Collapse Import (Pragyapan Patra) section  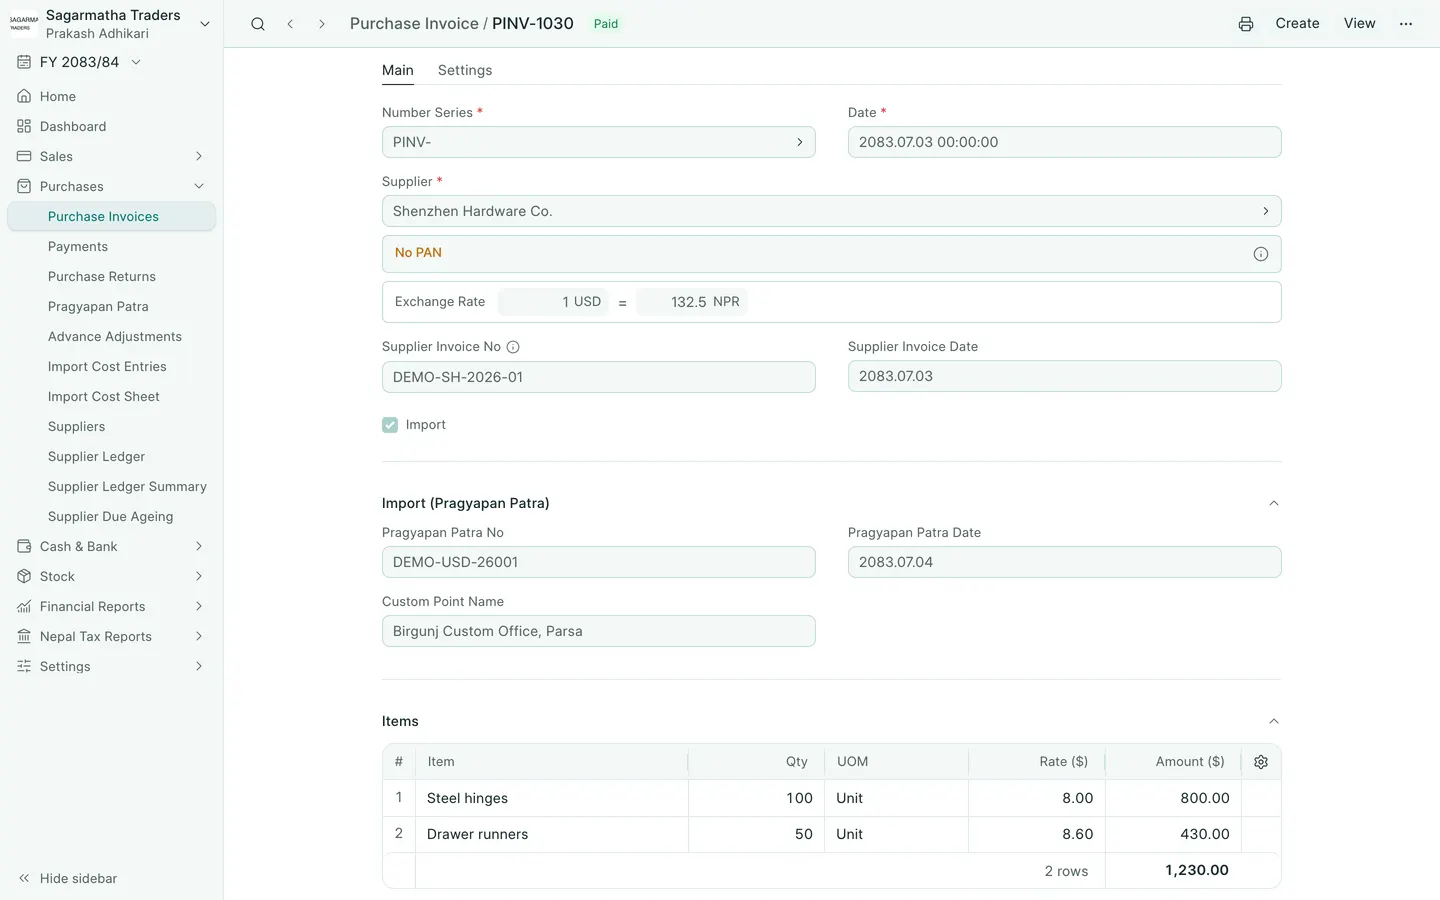(1274, 503)
